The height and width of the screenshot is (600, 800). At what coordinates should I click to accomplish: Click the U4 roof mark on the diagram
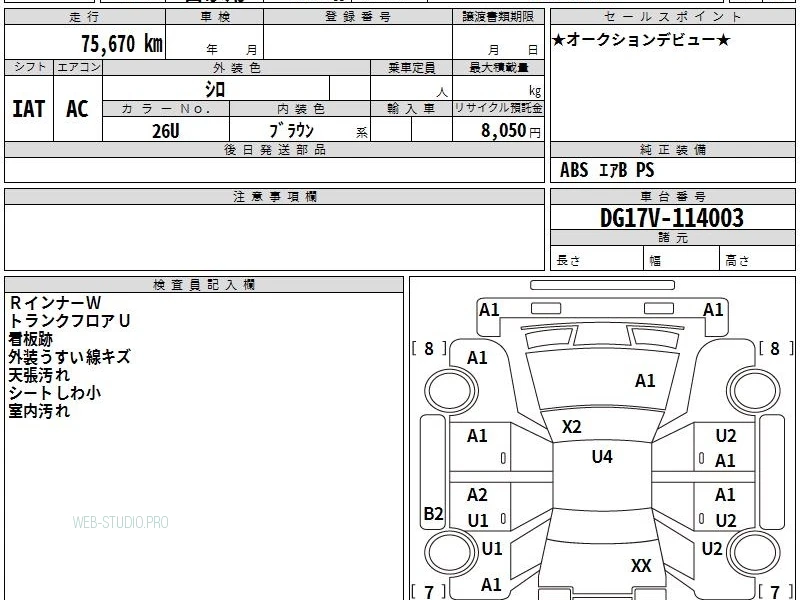tap(602, 456)
